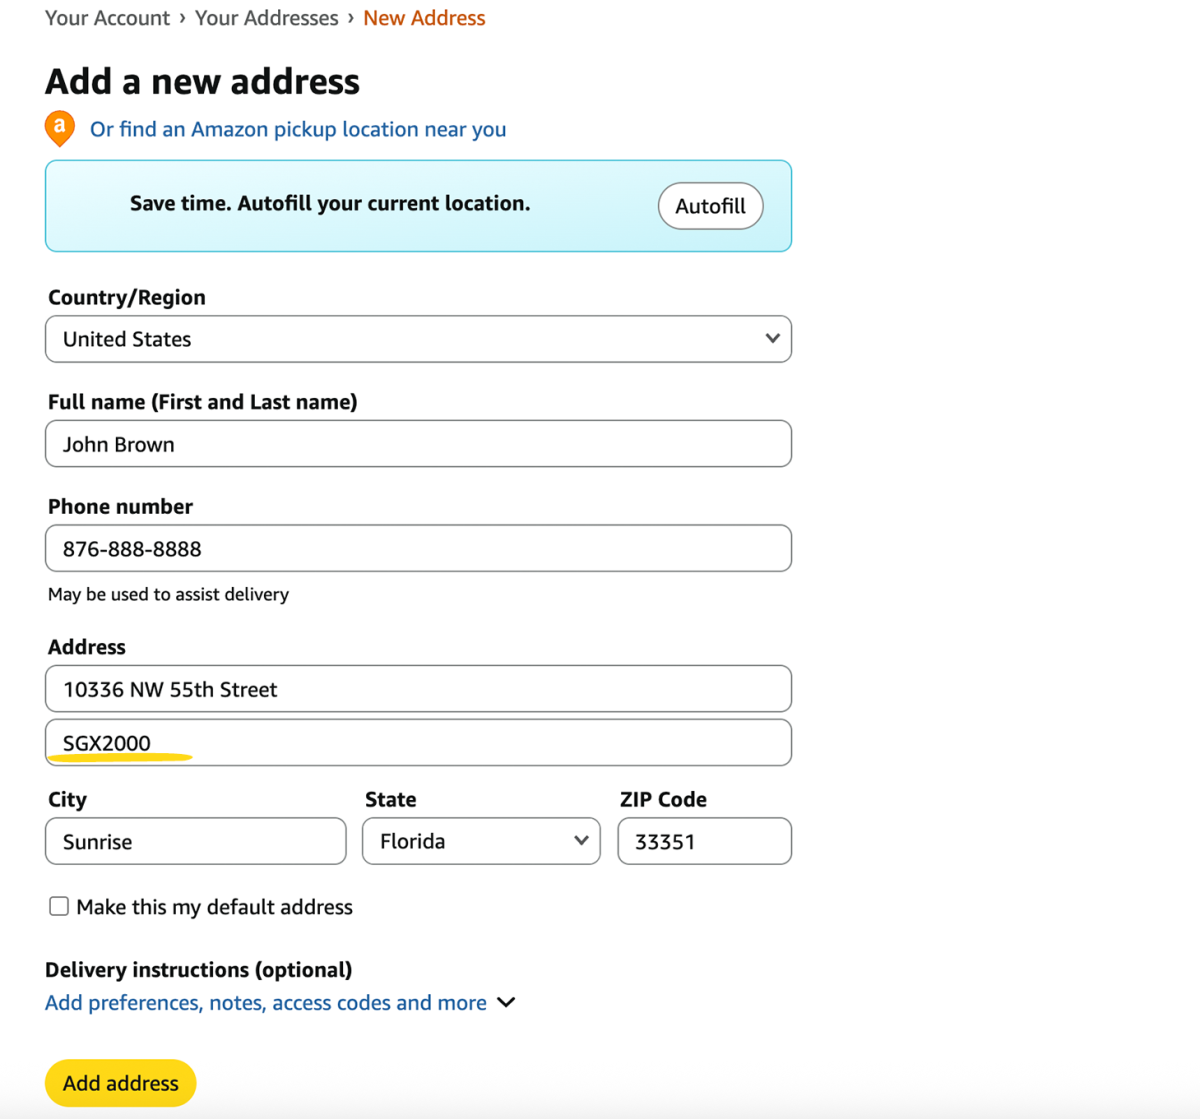Click the Country/Region dropdown arrow icon
Viewport: 1200px width, 1119px height.
(772, 338)
